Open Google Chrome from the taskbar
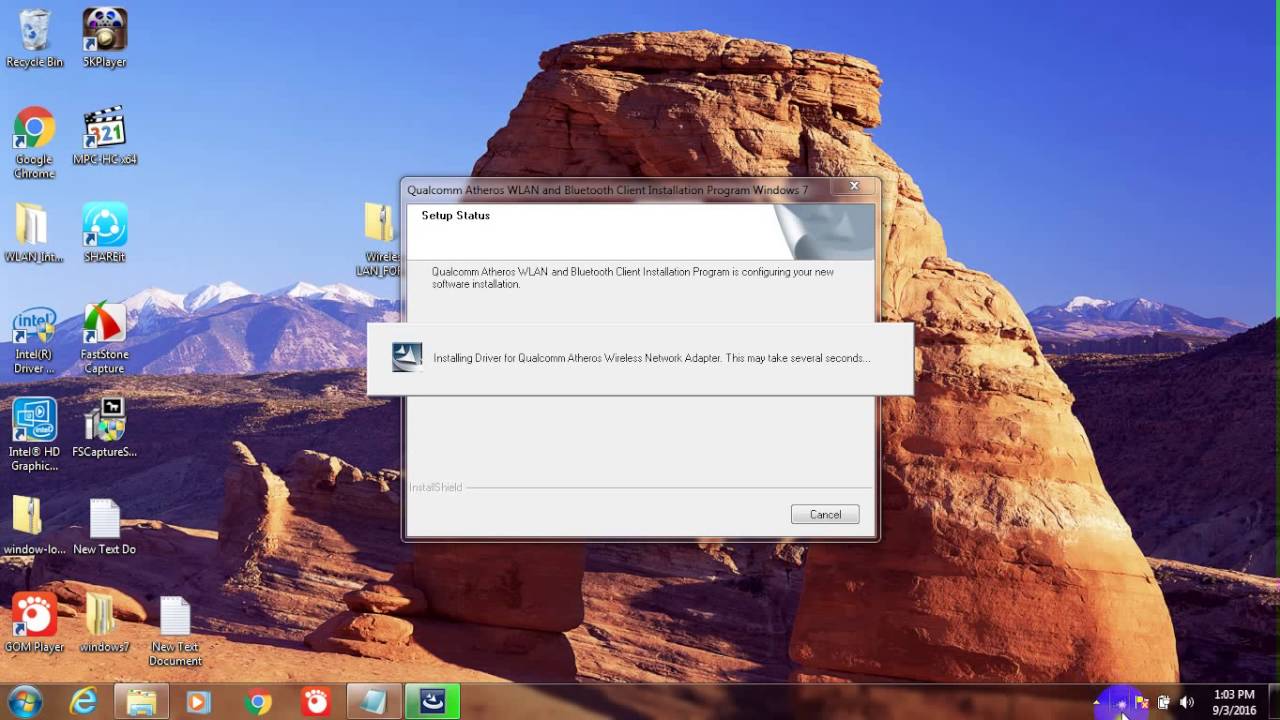Viewport: 1280px width, 720px height. (258, 702)
